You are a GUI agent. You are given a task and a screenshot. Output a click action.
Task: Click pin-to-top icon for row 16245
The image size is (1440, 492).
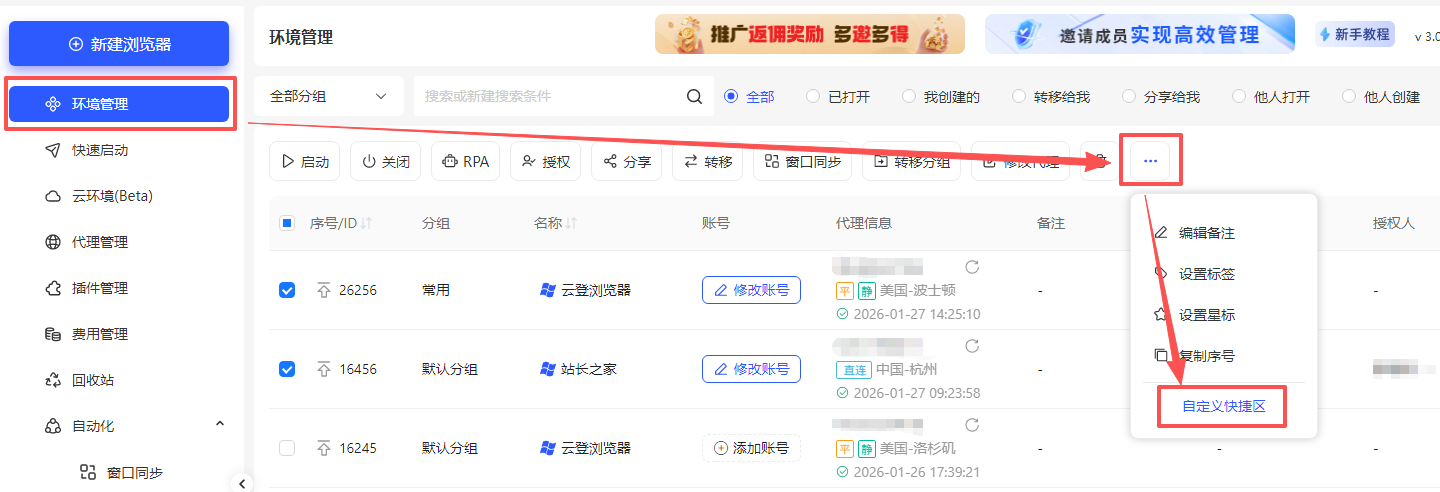coord(323,448)
